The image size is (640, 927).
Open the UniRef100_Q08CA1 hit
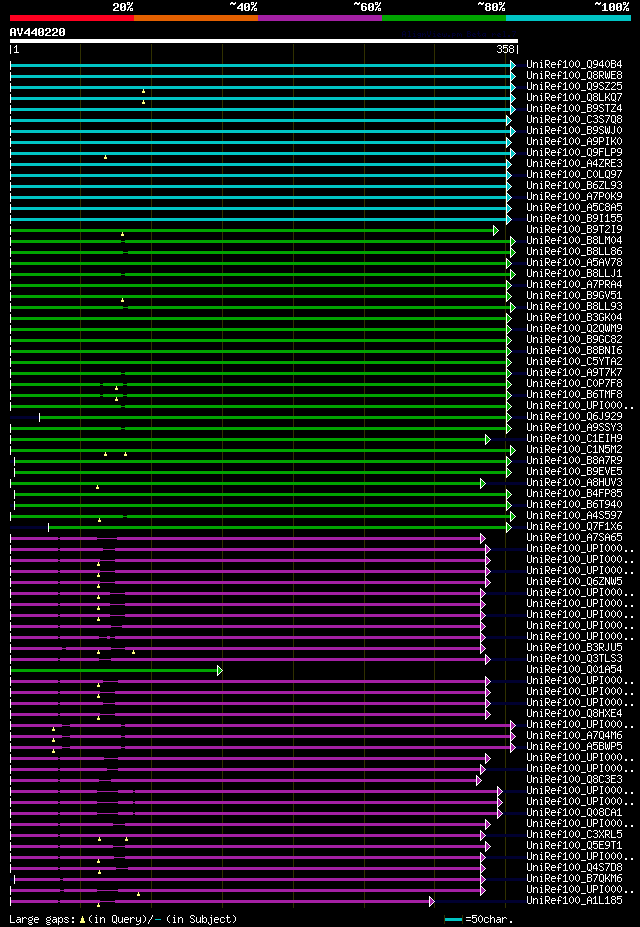574,813
